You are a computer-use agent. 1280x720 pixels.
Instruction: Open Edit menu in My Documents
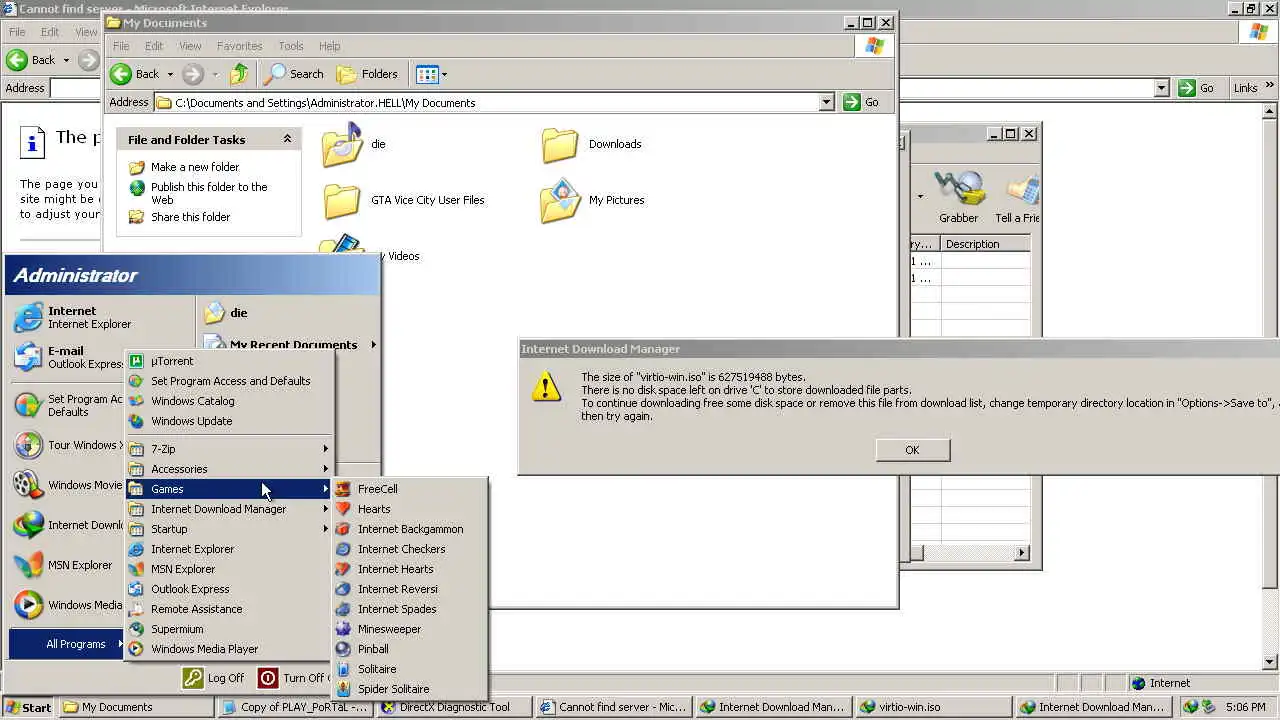click(x=154, y=46)
